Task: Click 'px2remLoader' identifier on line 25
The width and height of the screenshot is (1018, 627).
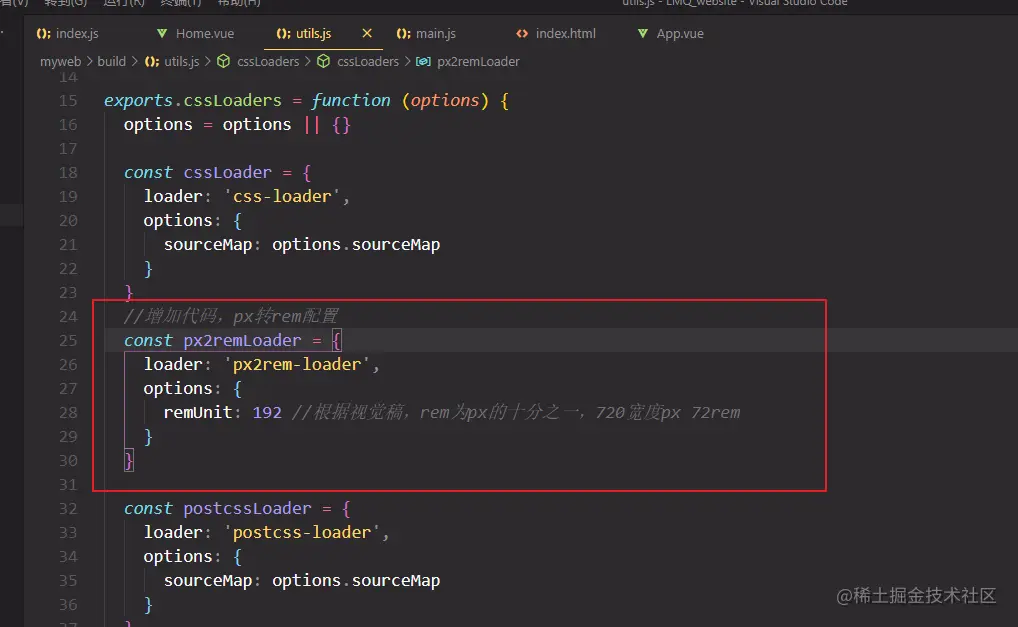Action: (242, 341)
